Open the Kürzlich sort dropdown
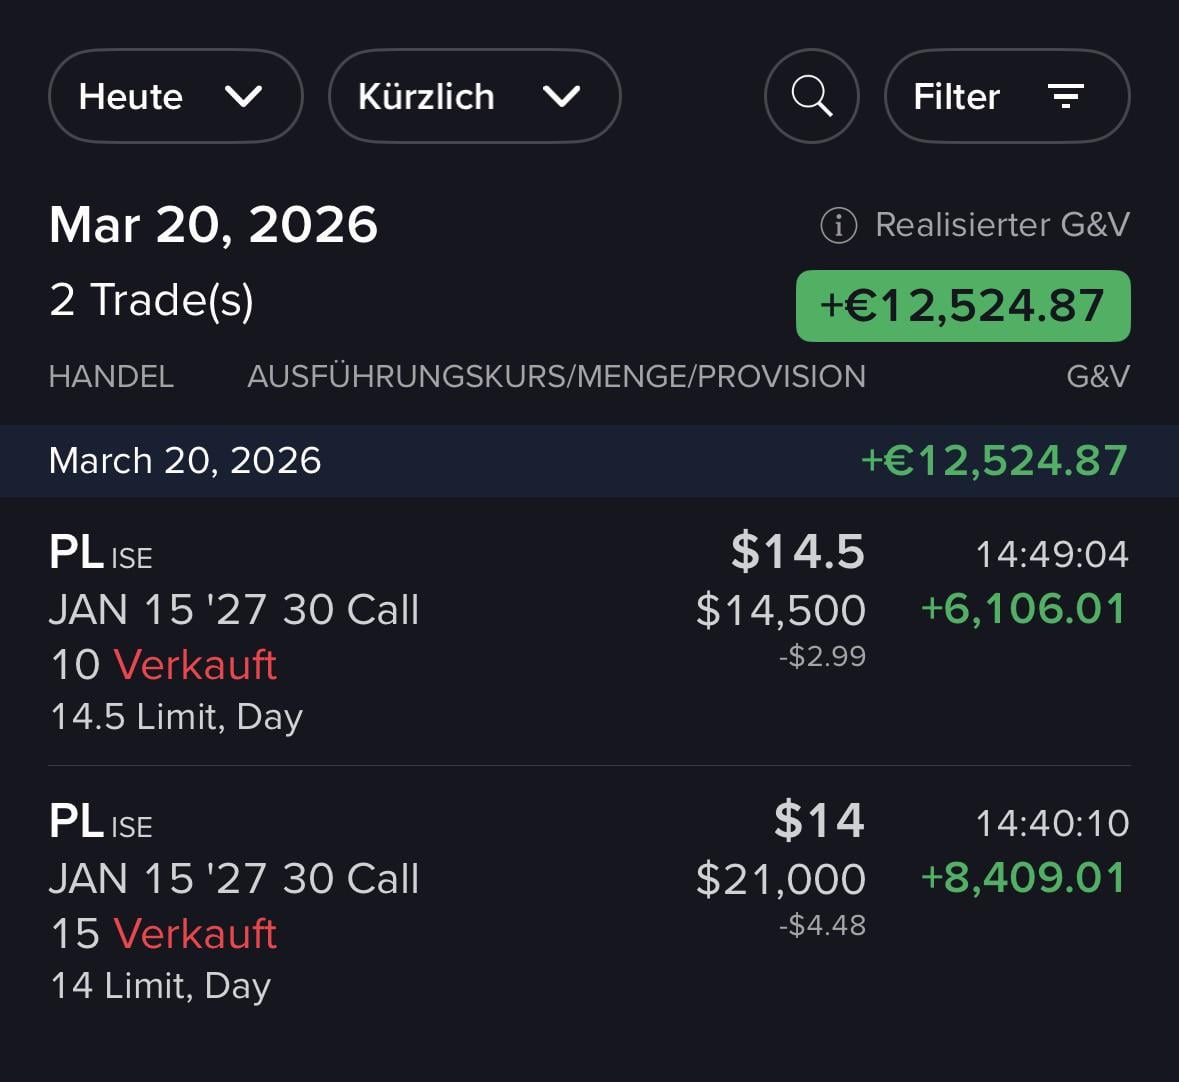The height and width of the screenshot is (1082, 1179). [x=473, y=97]
